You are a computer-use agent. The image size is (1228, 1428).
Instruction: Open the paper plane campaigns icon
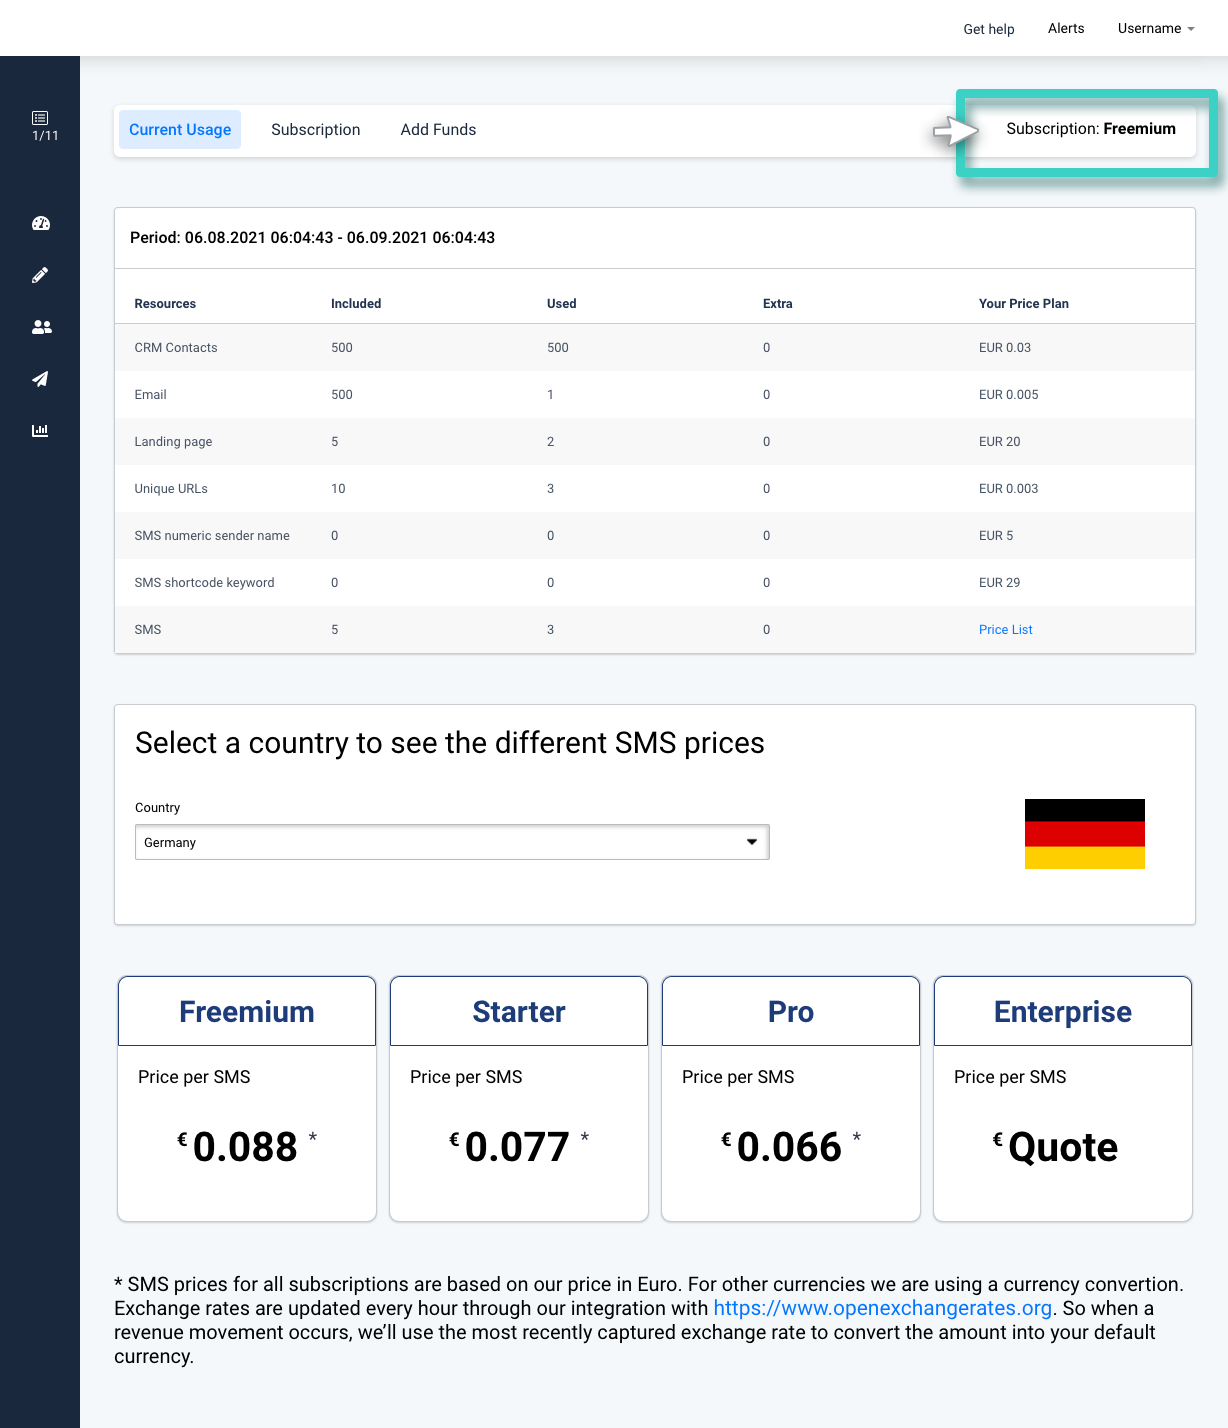click(40, 379)
